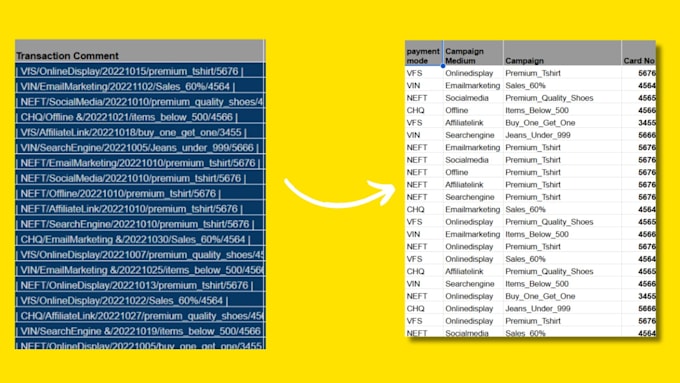Select card number 4566 in the CHQ Offline row
The height and width of the screenshot is (383, 680).
[x=647, y=110]
